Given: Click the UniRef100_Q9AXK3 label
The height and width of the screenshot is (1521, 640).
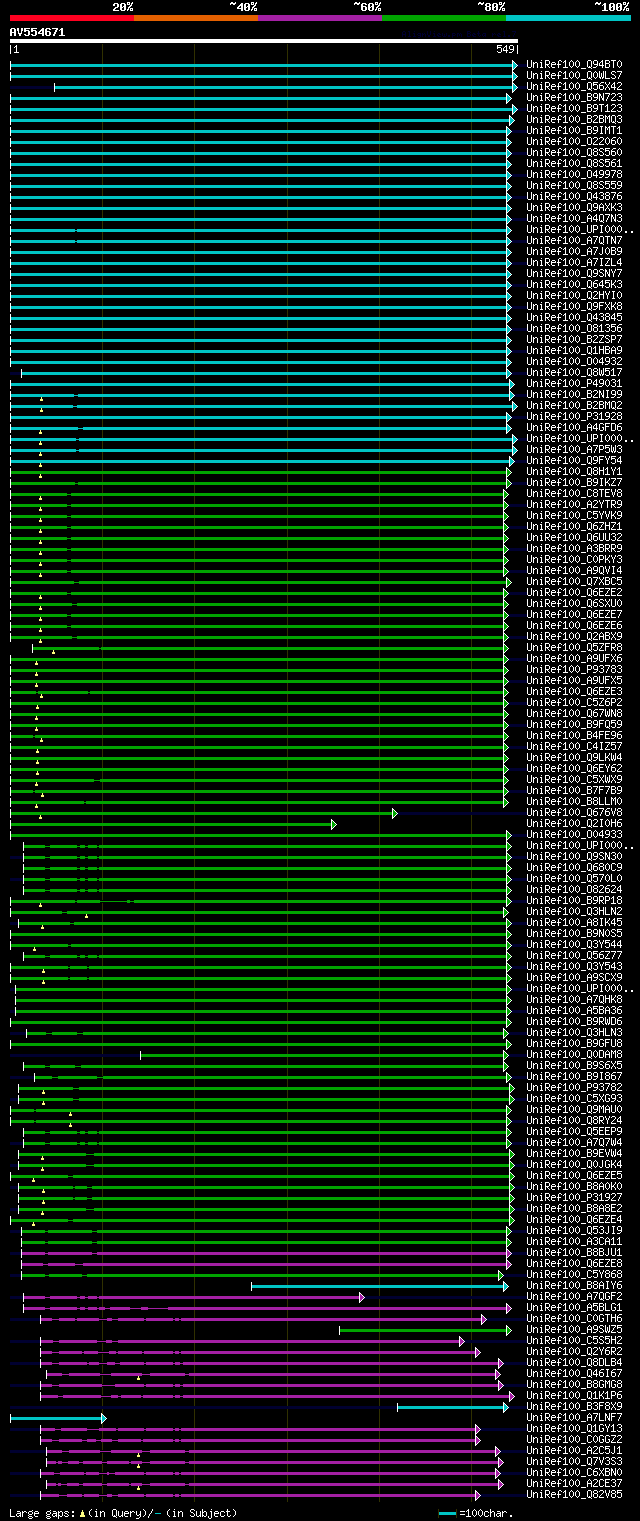Looking at the screenshot, I should click(x=574, y=207).
